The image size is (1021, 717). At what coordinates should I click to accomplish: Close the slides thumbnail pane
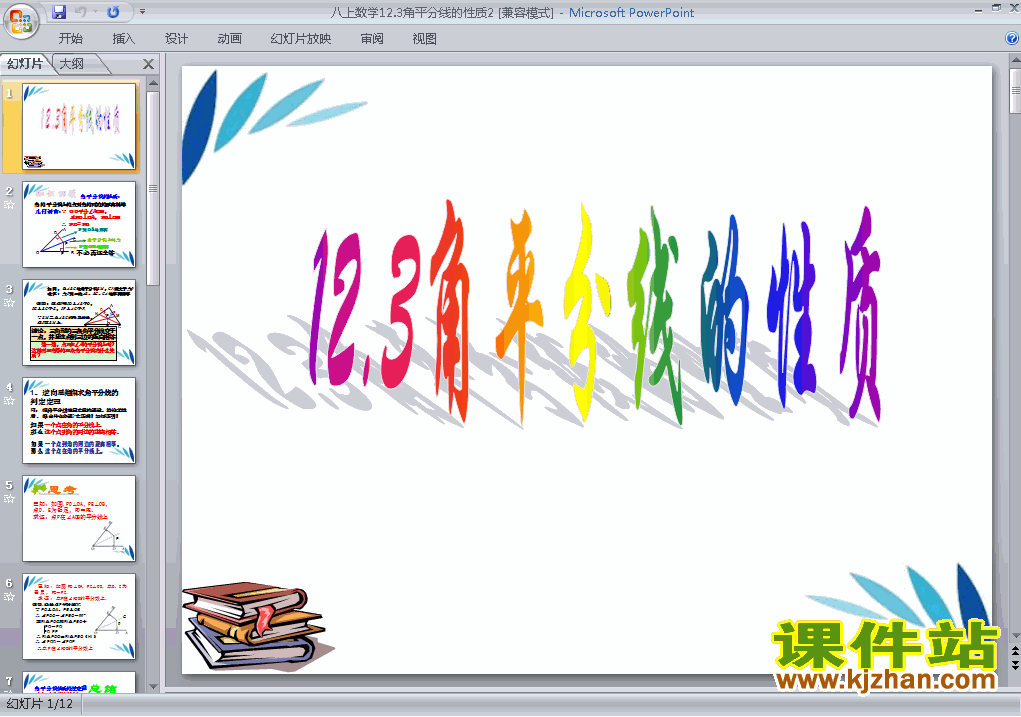coord(148,64)
